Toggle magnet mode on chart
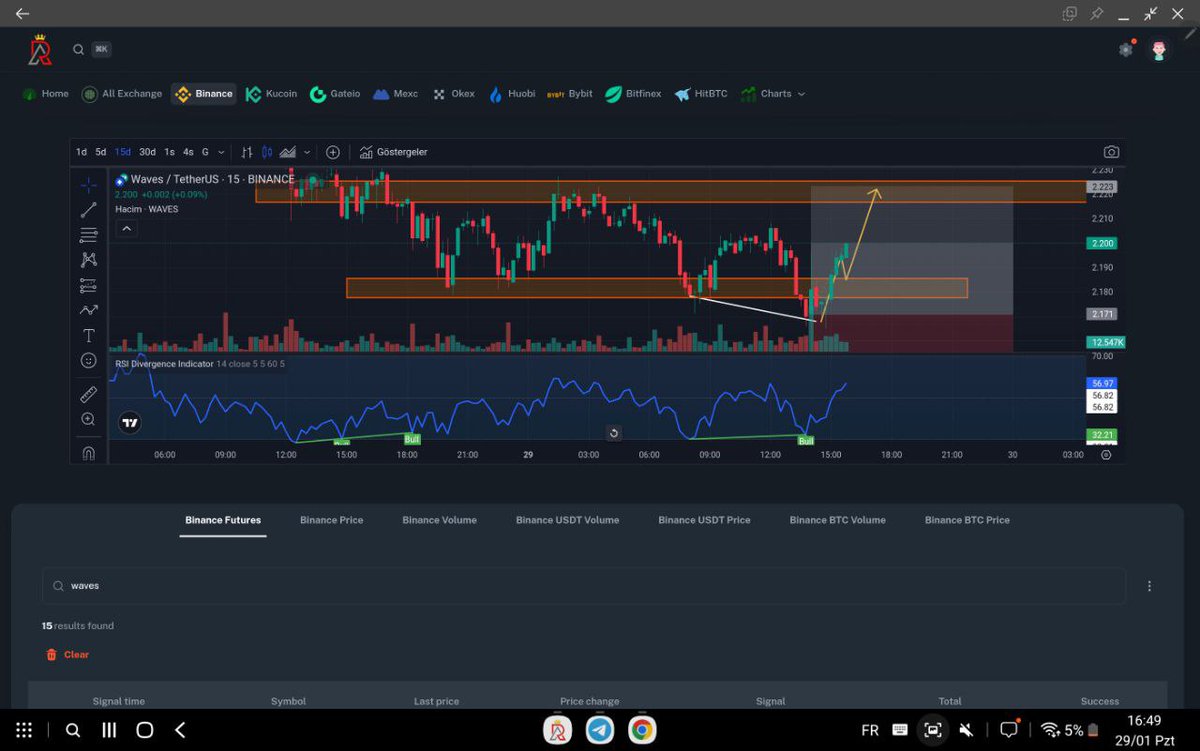Viewport: 1200px width, 751px height. 89,453
